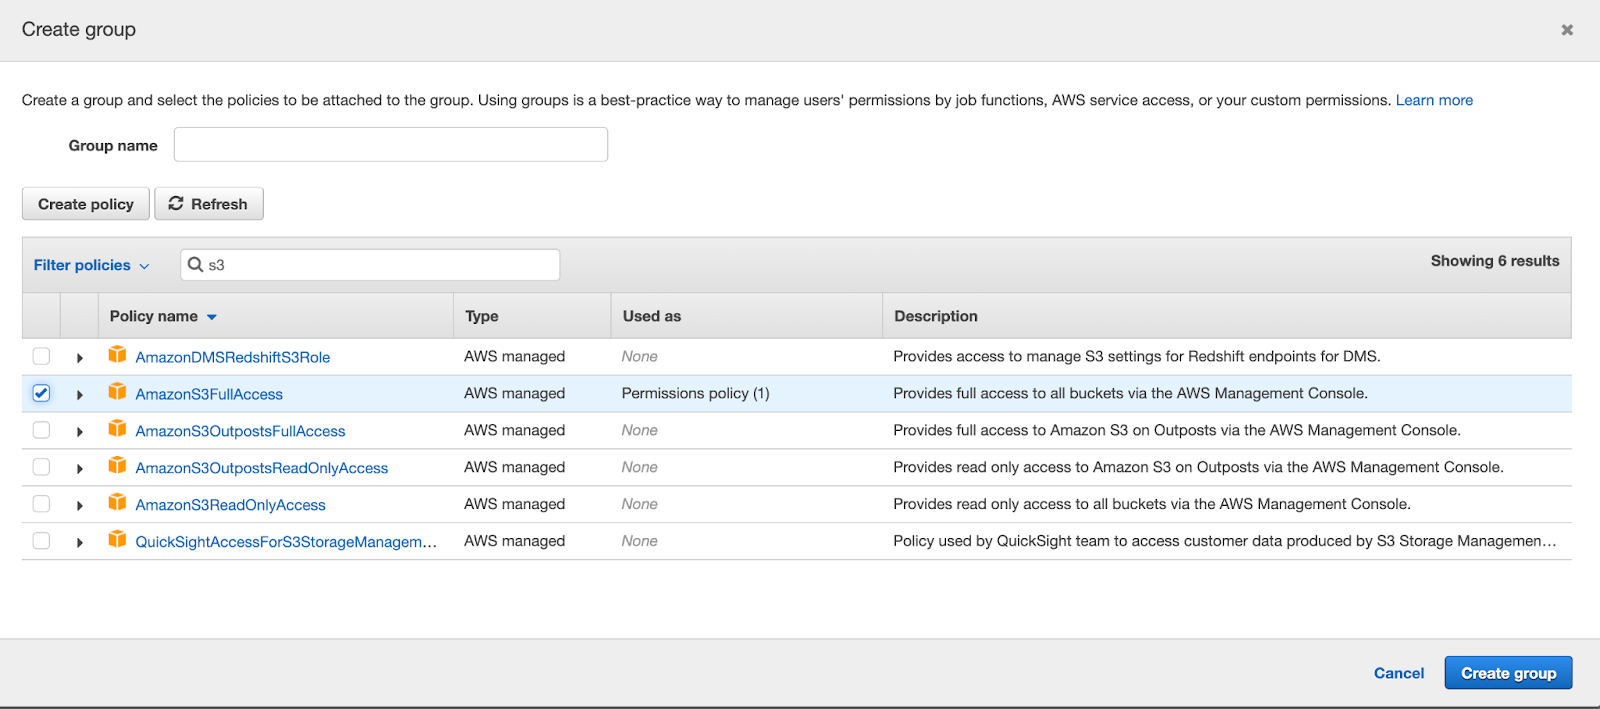Viewport: 1600px width, 709px height.
Task: Click the policy search field containing s3
Action: (370, 265)
